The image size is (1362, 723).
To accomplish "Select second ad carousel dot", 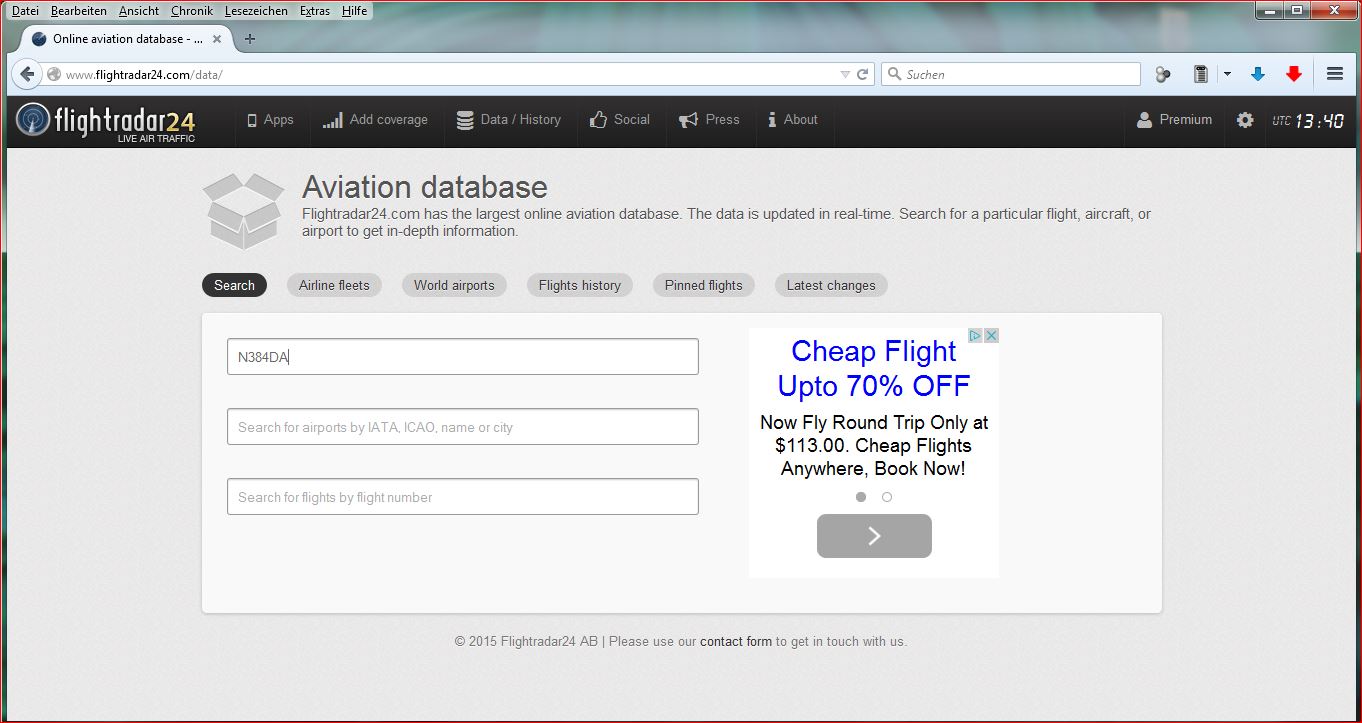I will (x=887, y=497).
